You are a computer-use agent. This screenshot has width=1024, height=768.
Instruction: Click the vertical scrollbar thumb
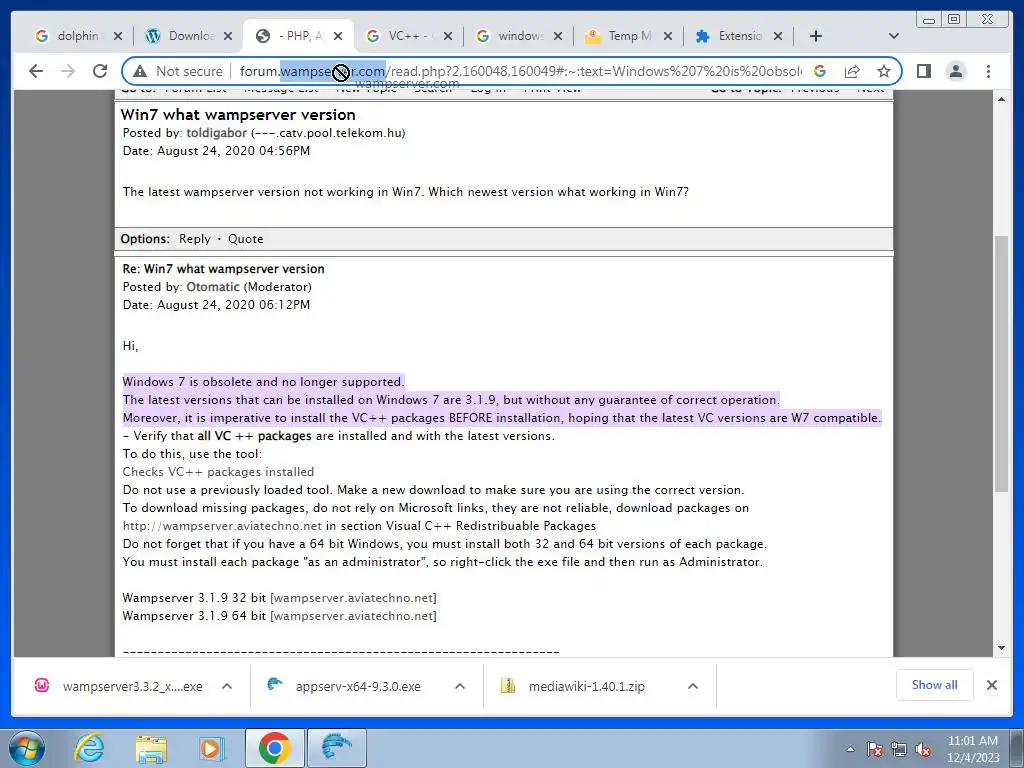[x=1001, y=364]
